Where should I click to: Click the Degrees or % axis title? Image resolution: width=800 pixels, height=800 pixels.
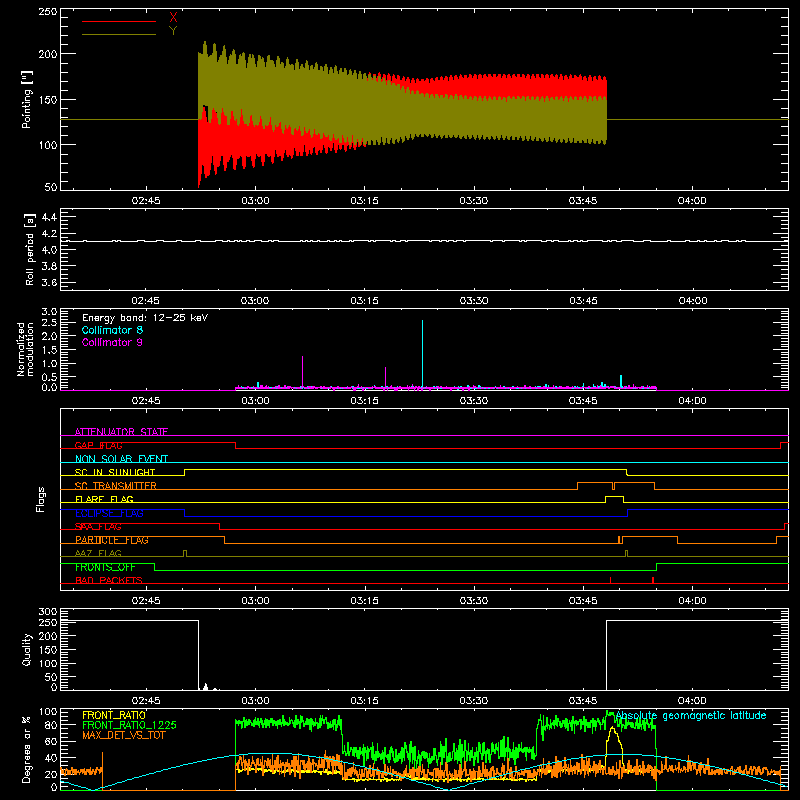[27, 749]
